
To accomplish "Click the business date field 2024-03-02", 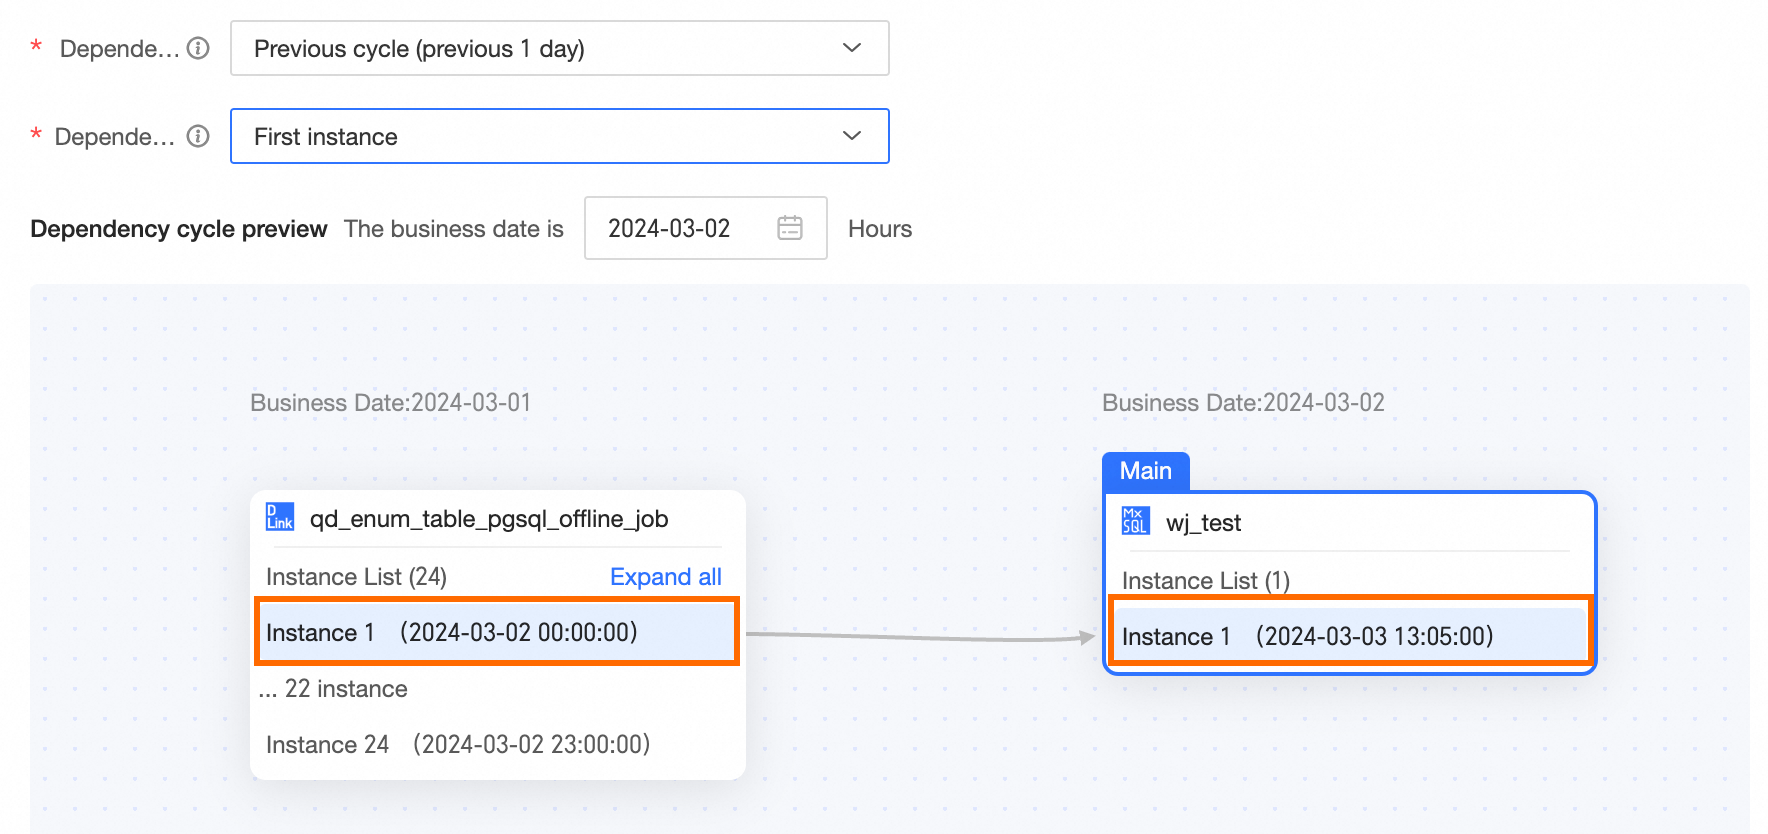I will 670,228.
